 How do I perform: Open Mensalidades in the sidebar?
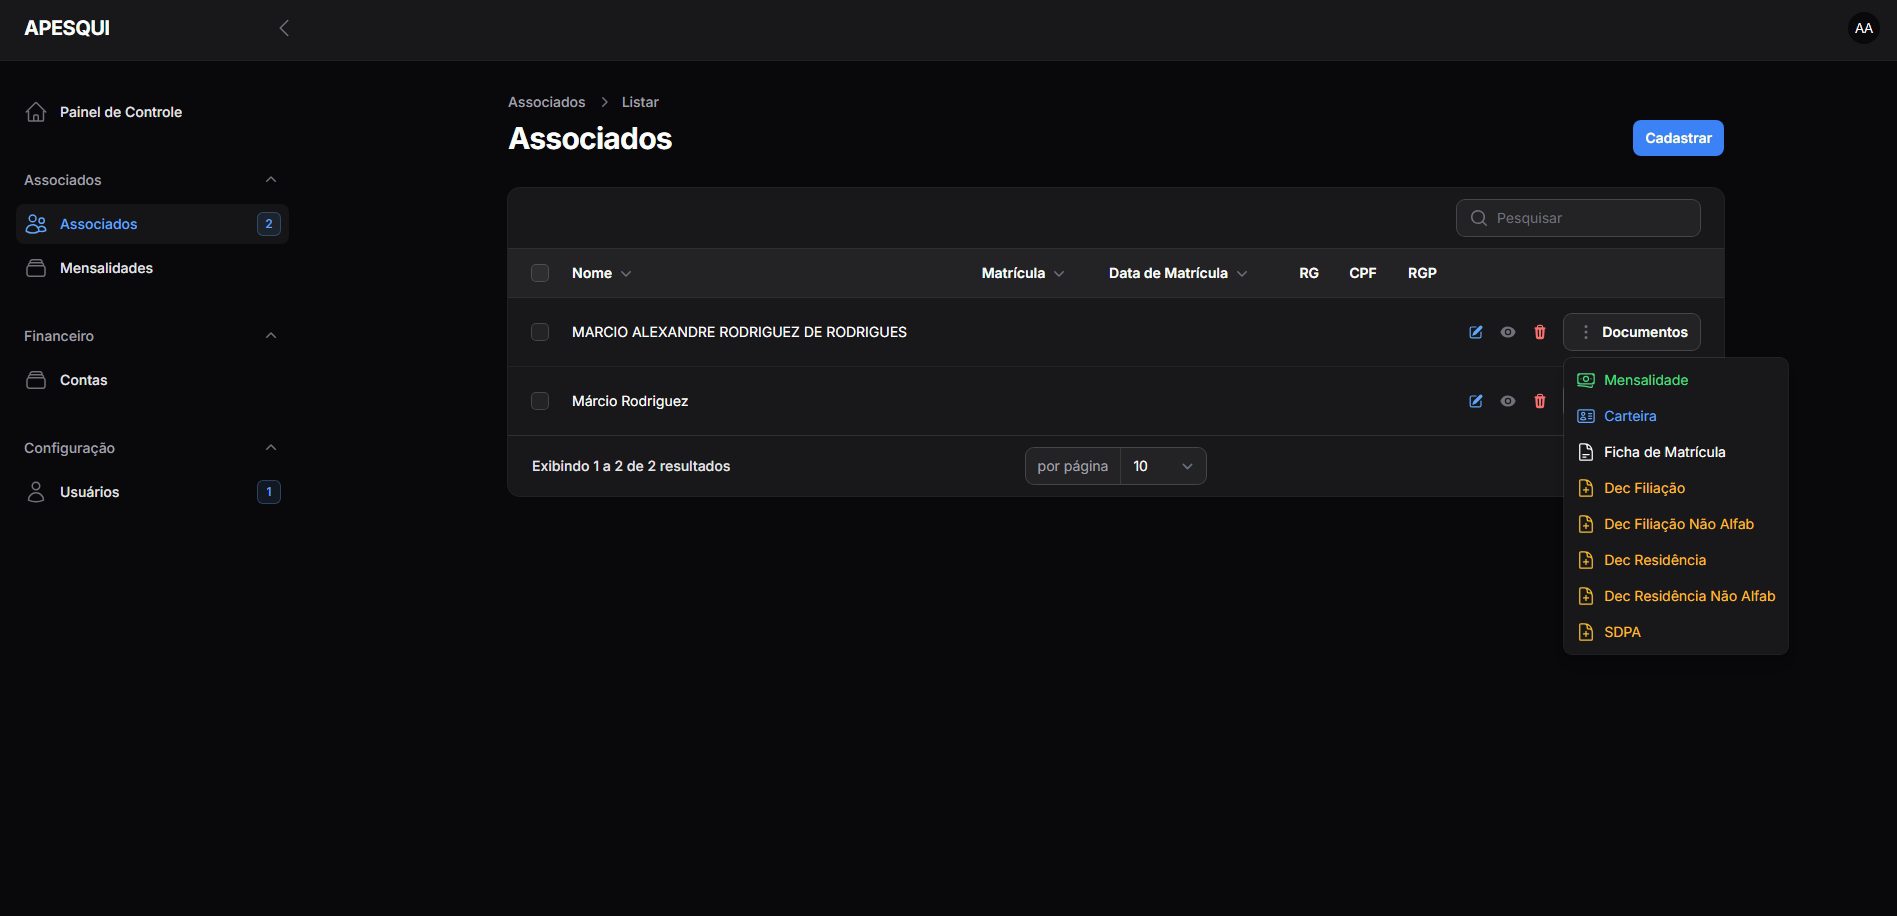[106, 268]
